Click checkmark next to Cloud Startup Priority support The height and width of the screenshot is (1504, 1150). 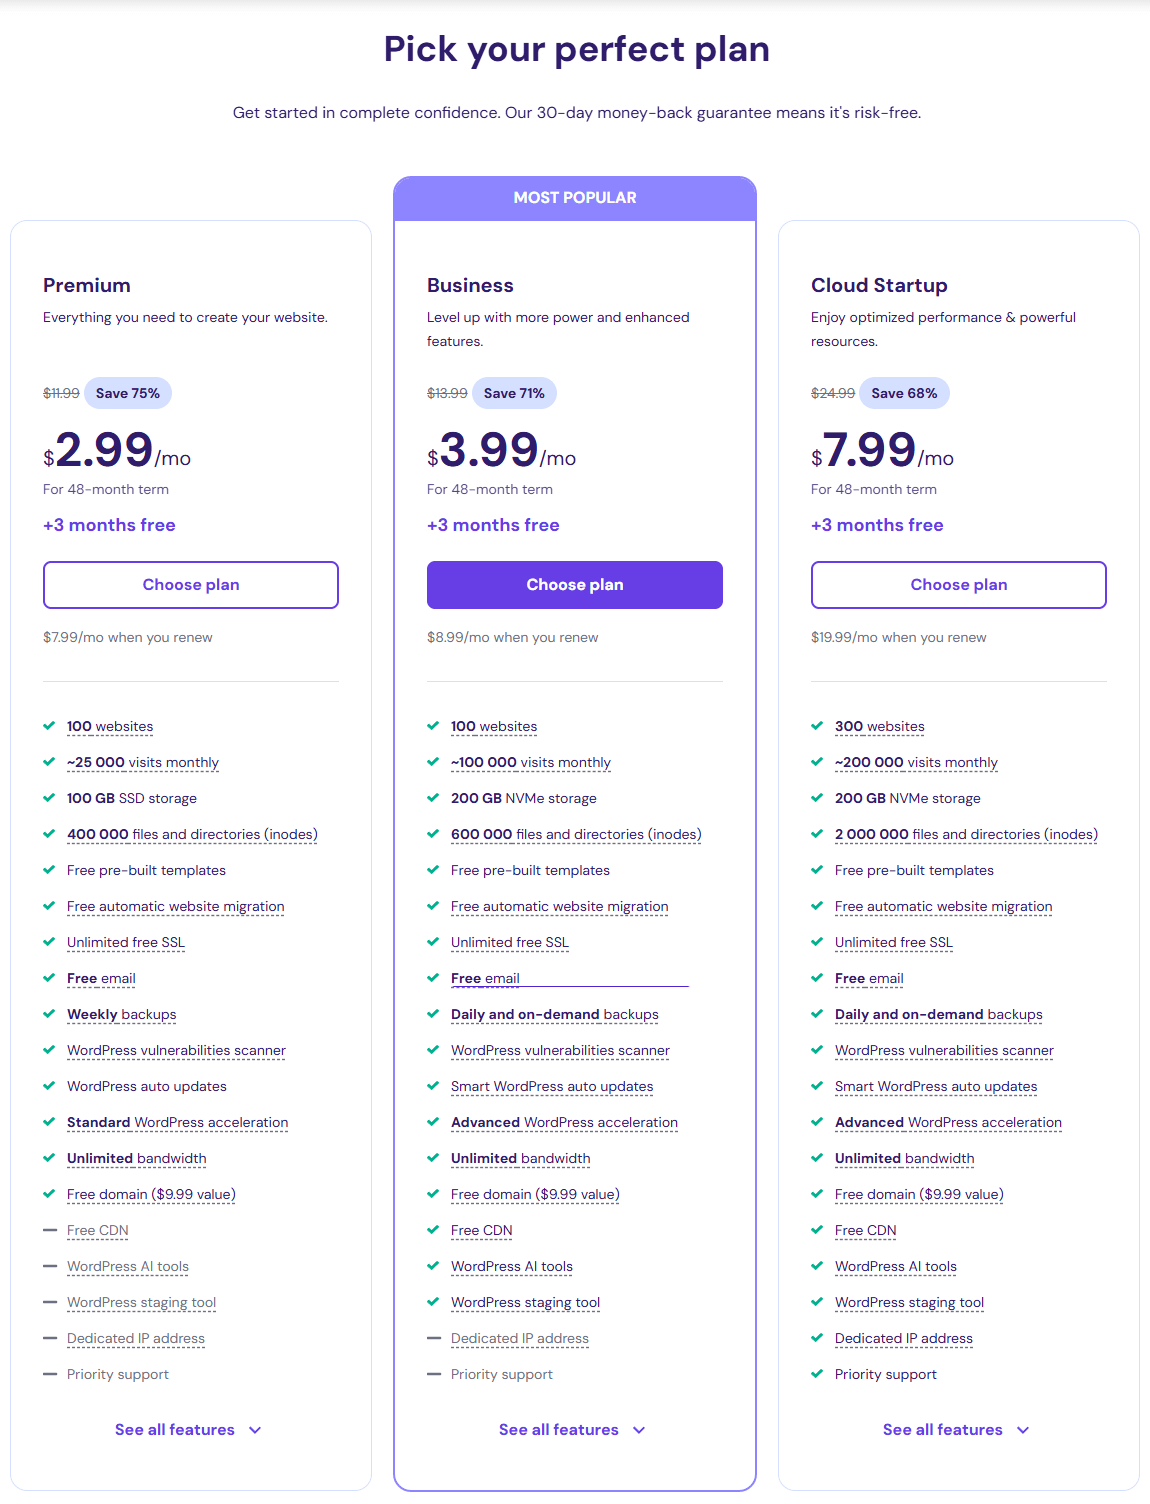817,1374
